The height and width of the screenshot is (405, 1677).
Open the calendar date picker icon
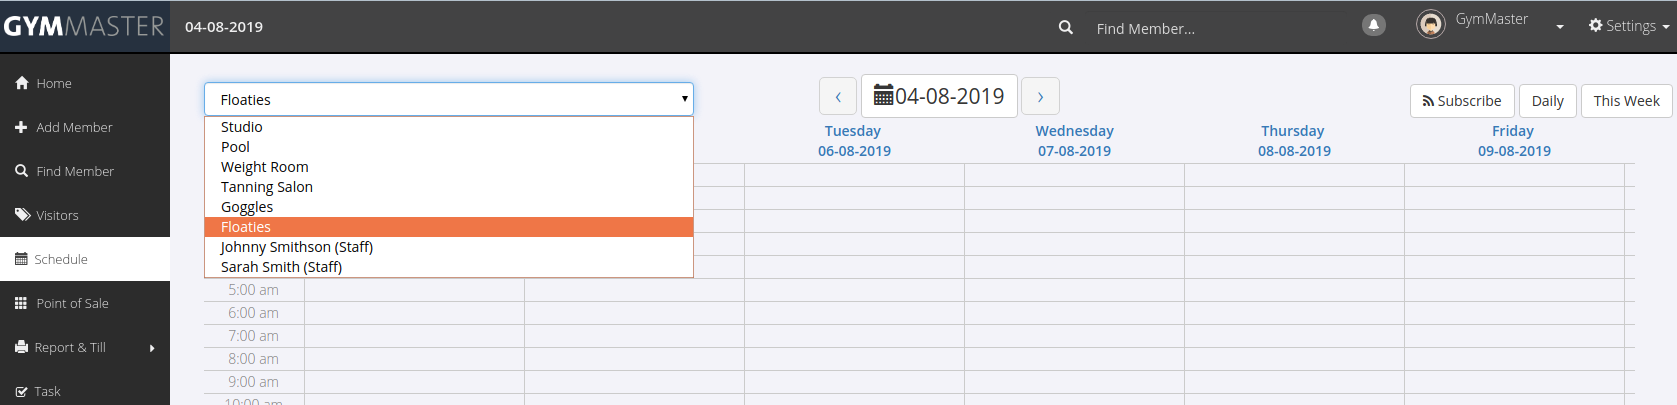pyautogui.click(x=883, y=96)
